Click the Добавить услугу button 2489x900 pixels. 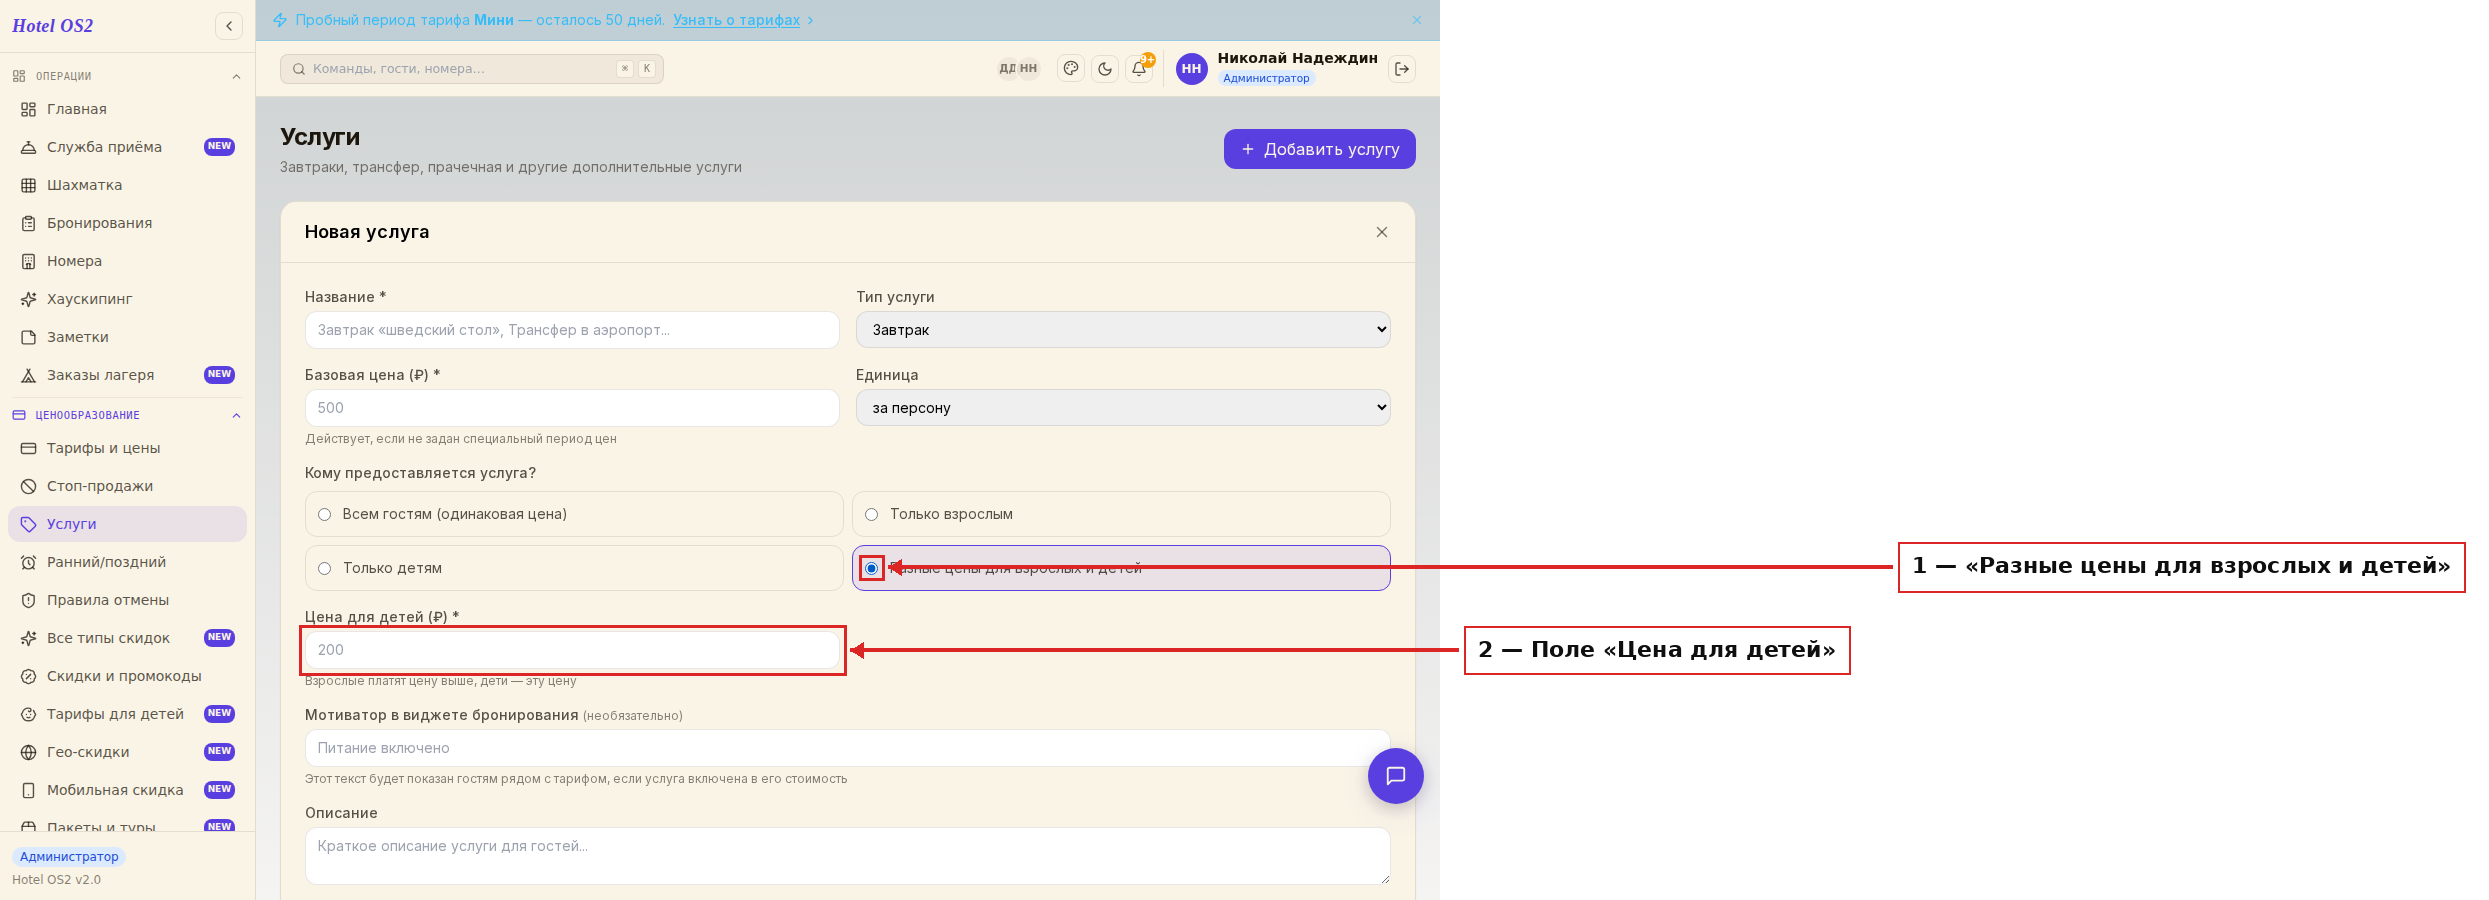click(x=1320, y=149)
